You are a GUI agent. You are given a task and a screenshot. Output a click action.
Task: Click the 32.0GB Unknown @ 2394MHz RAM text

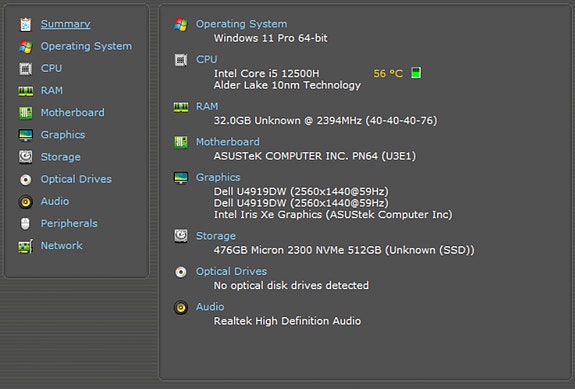(326, 121)
